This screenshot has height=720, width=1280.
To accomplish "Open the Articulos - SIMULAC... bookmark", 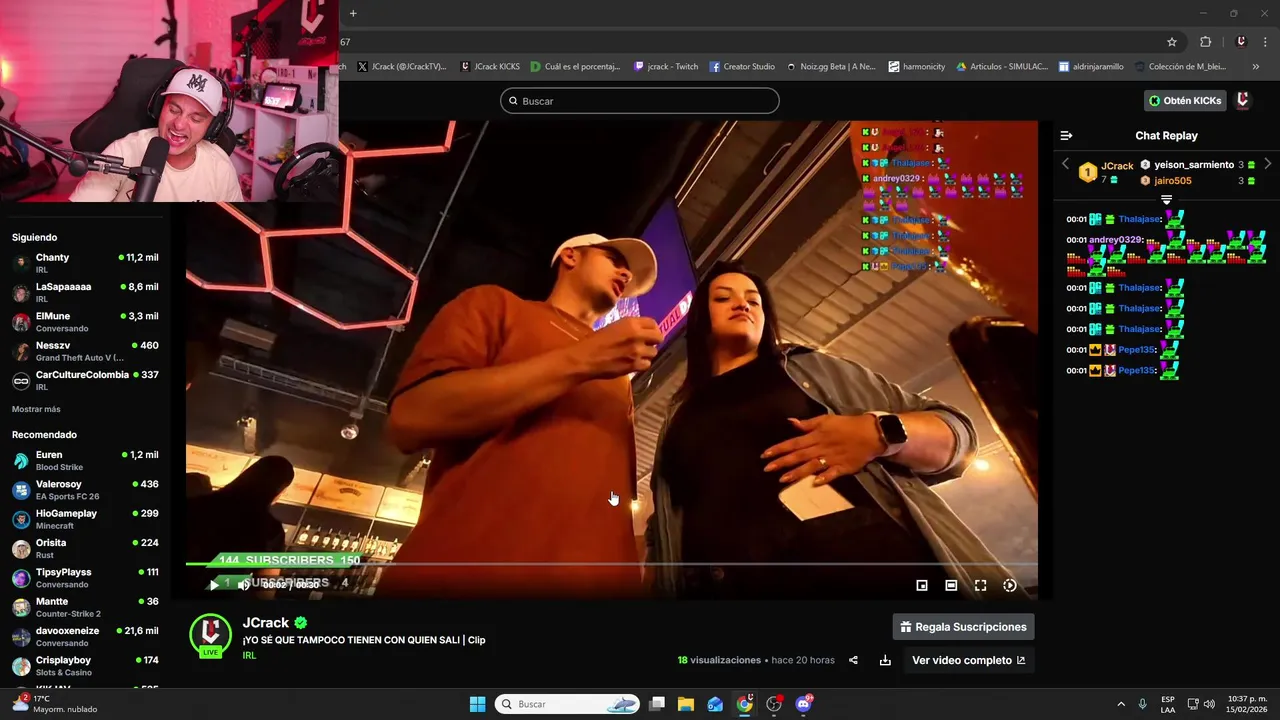I will 1002,67.
